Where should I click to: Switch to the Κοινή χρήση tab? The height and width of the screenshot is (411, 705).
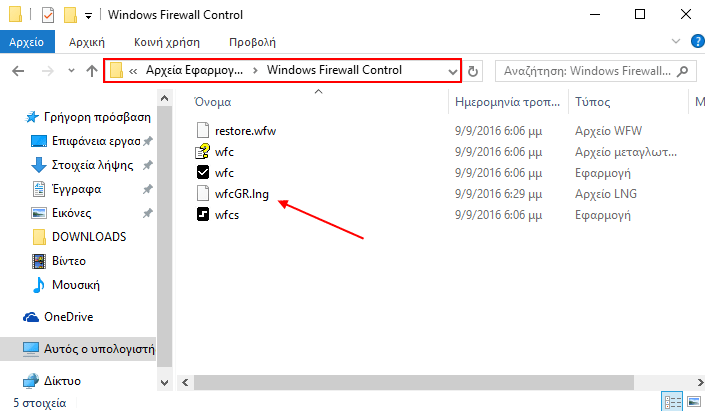click(x=166, y=42)
